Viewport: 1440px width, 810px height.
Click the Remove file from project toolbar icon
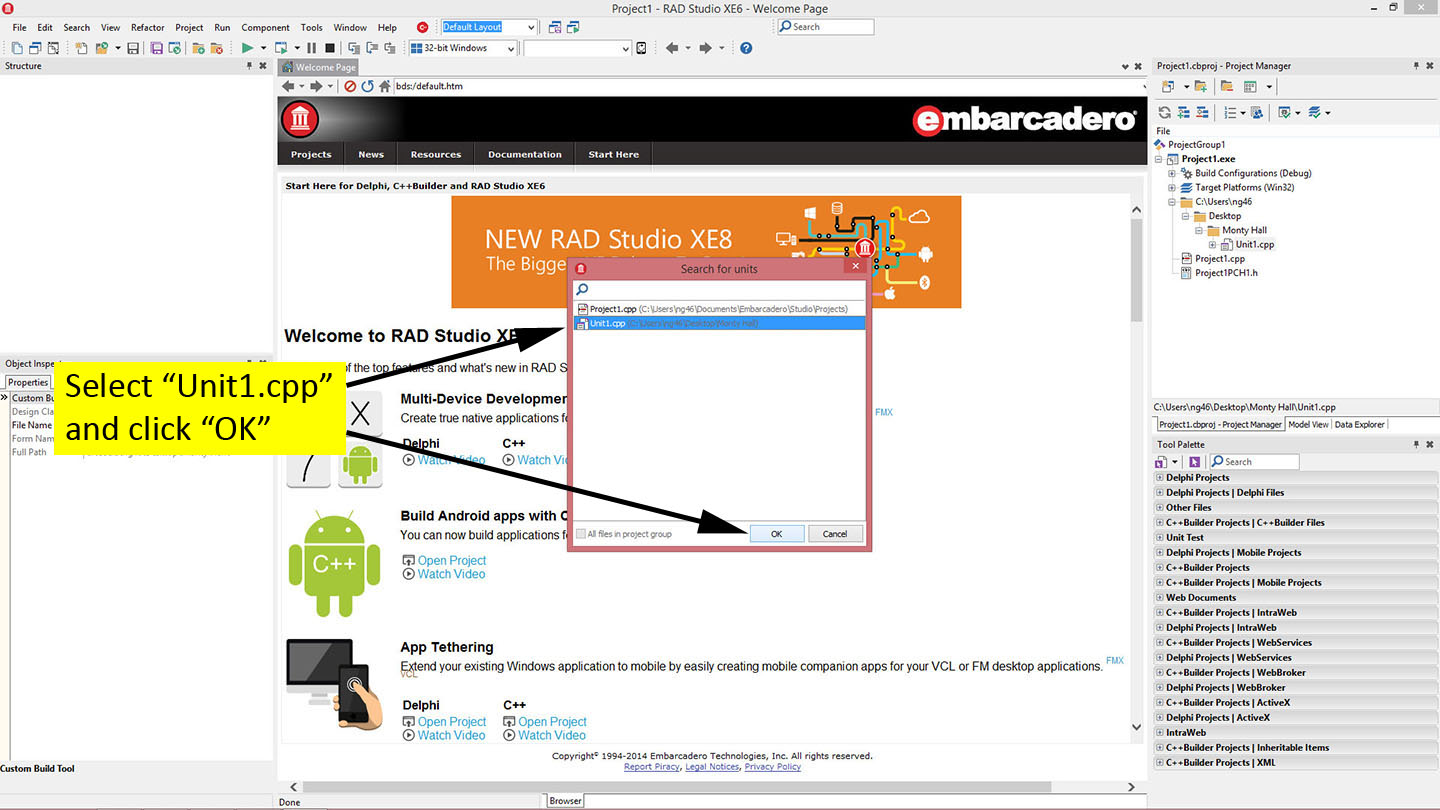click(216, 48)
